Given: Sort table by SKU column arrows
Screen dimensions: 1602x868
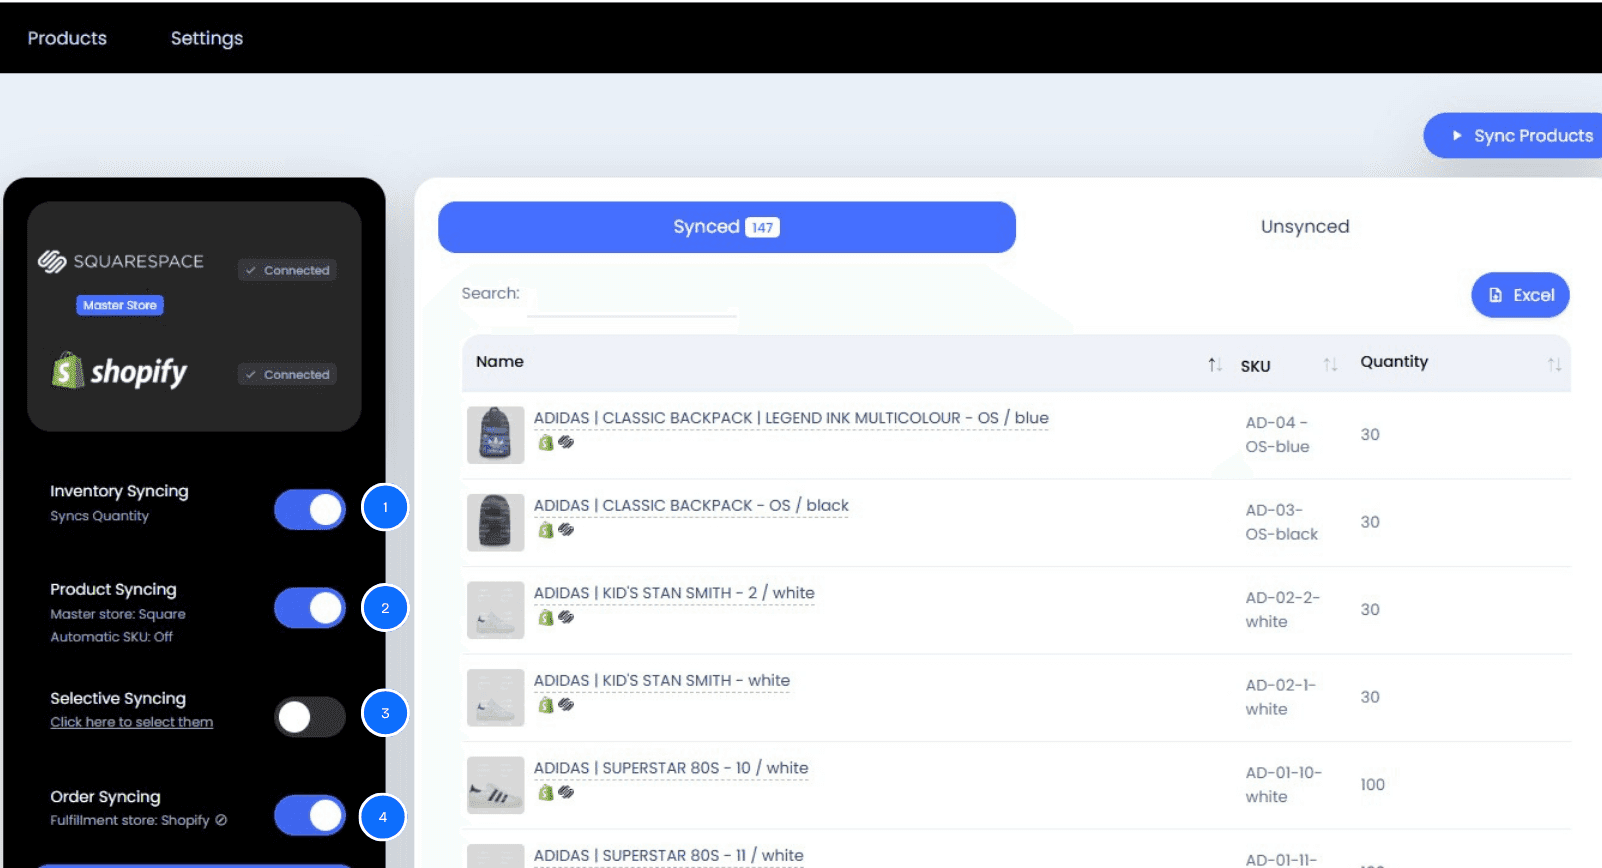Looking at the screenshot, I should point(1330,365).
